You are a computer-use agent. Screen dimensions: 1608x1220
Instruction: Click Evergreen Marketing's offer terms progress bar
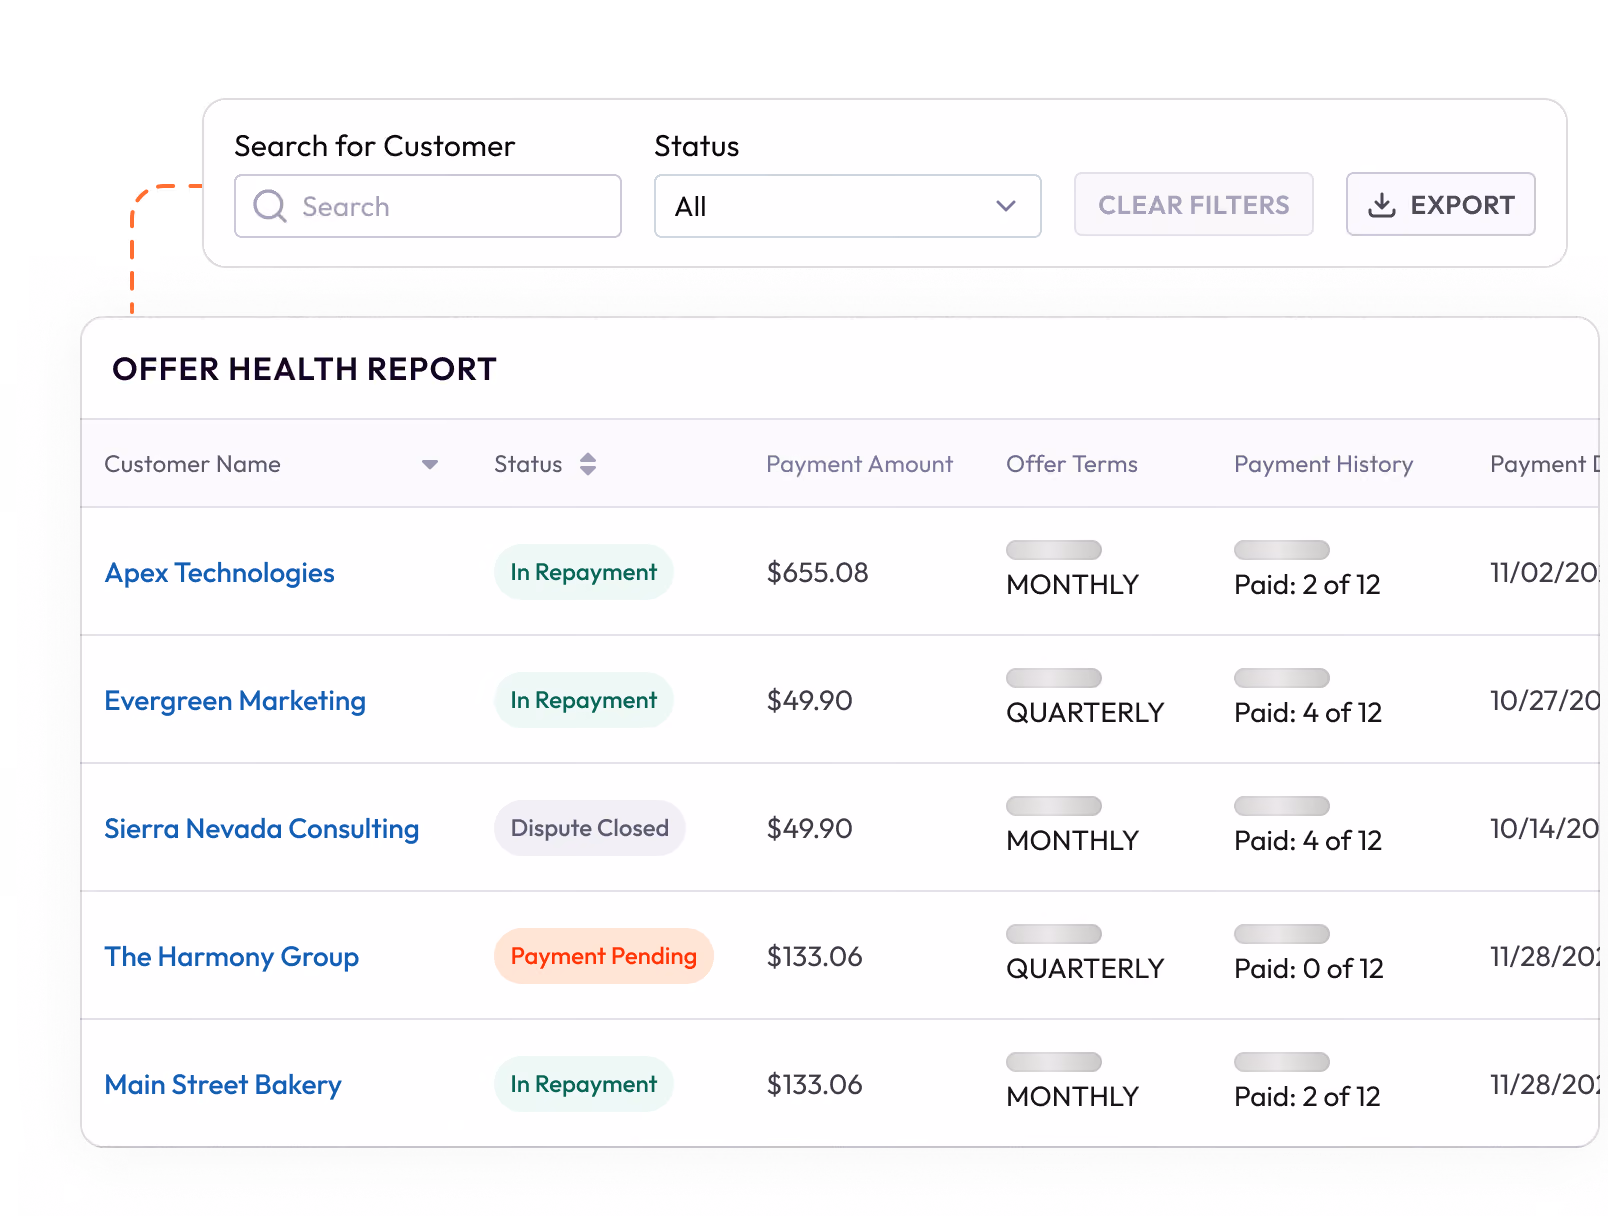pos(1054,678)
